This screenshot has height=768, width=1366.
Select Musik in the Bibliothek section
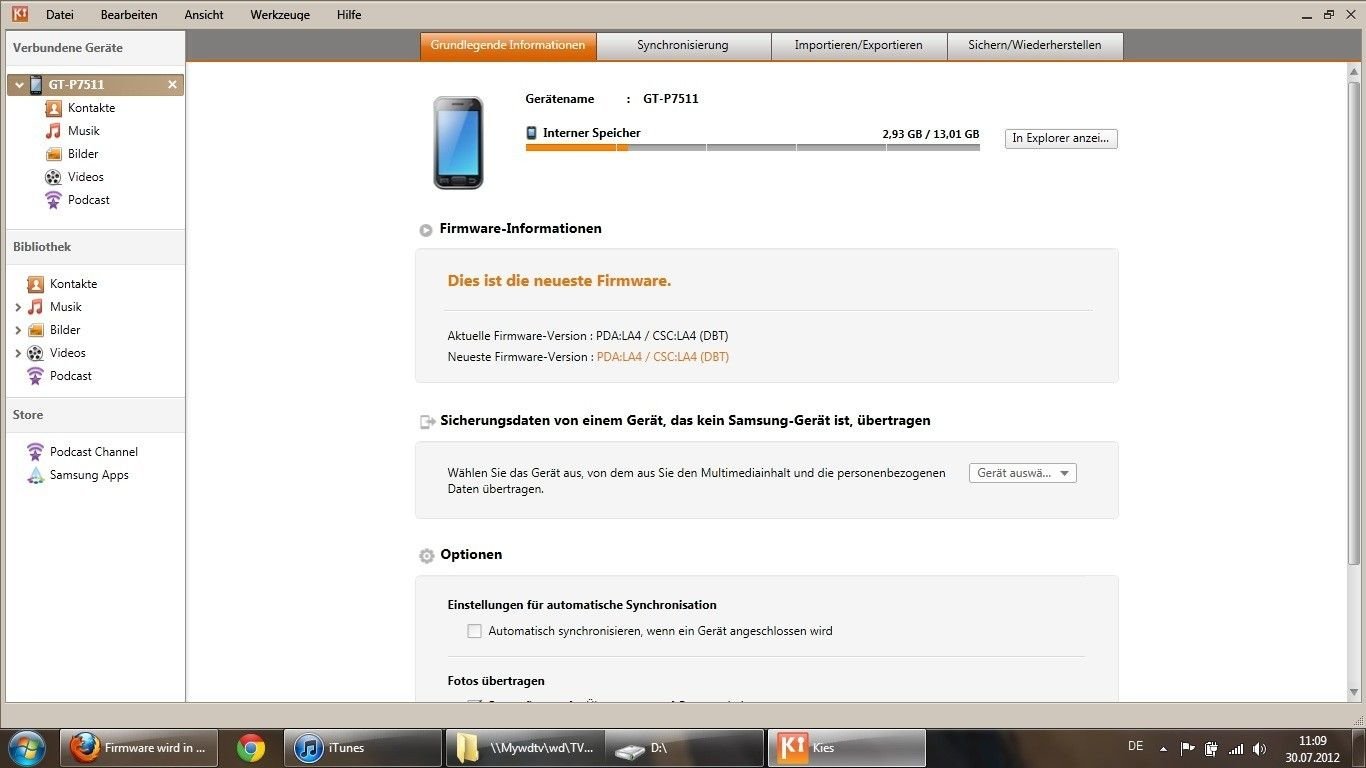coord(65,307)
